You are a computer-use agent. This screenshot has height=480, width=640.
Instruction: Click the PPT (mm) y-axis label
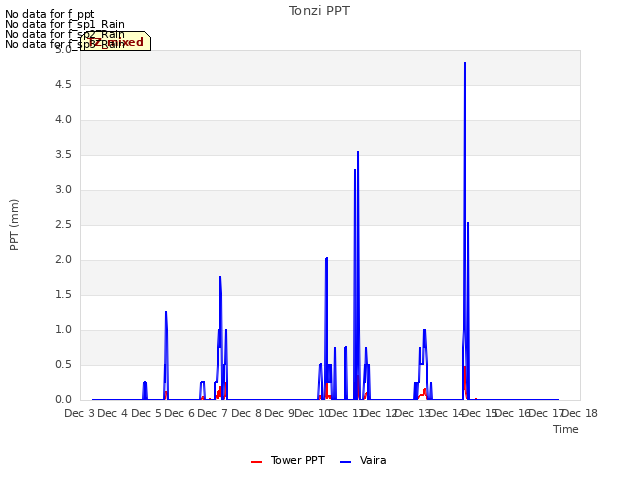pyautogui.click(x=14, y=225)
